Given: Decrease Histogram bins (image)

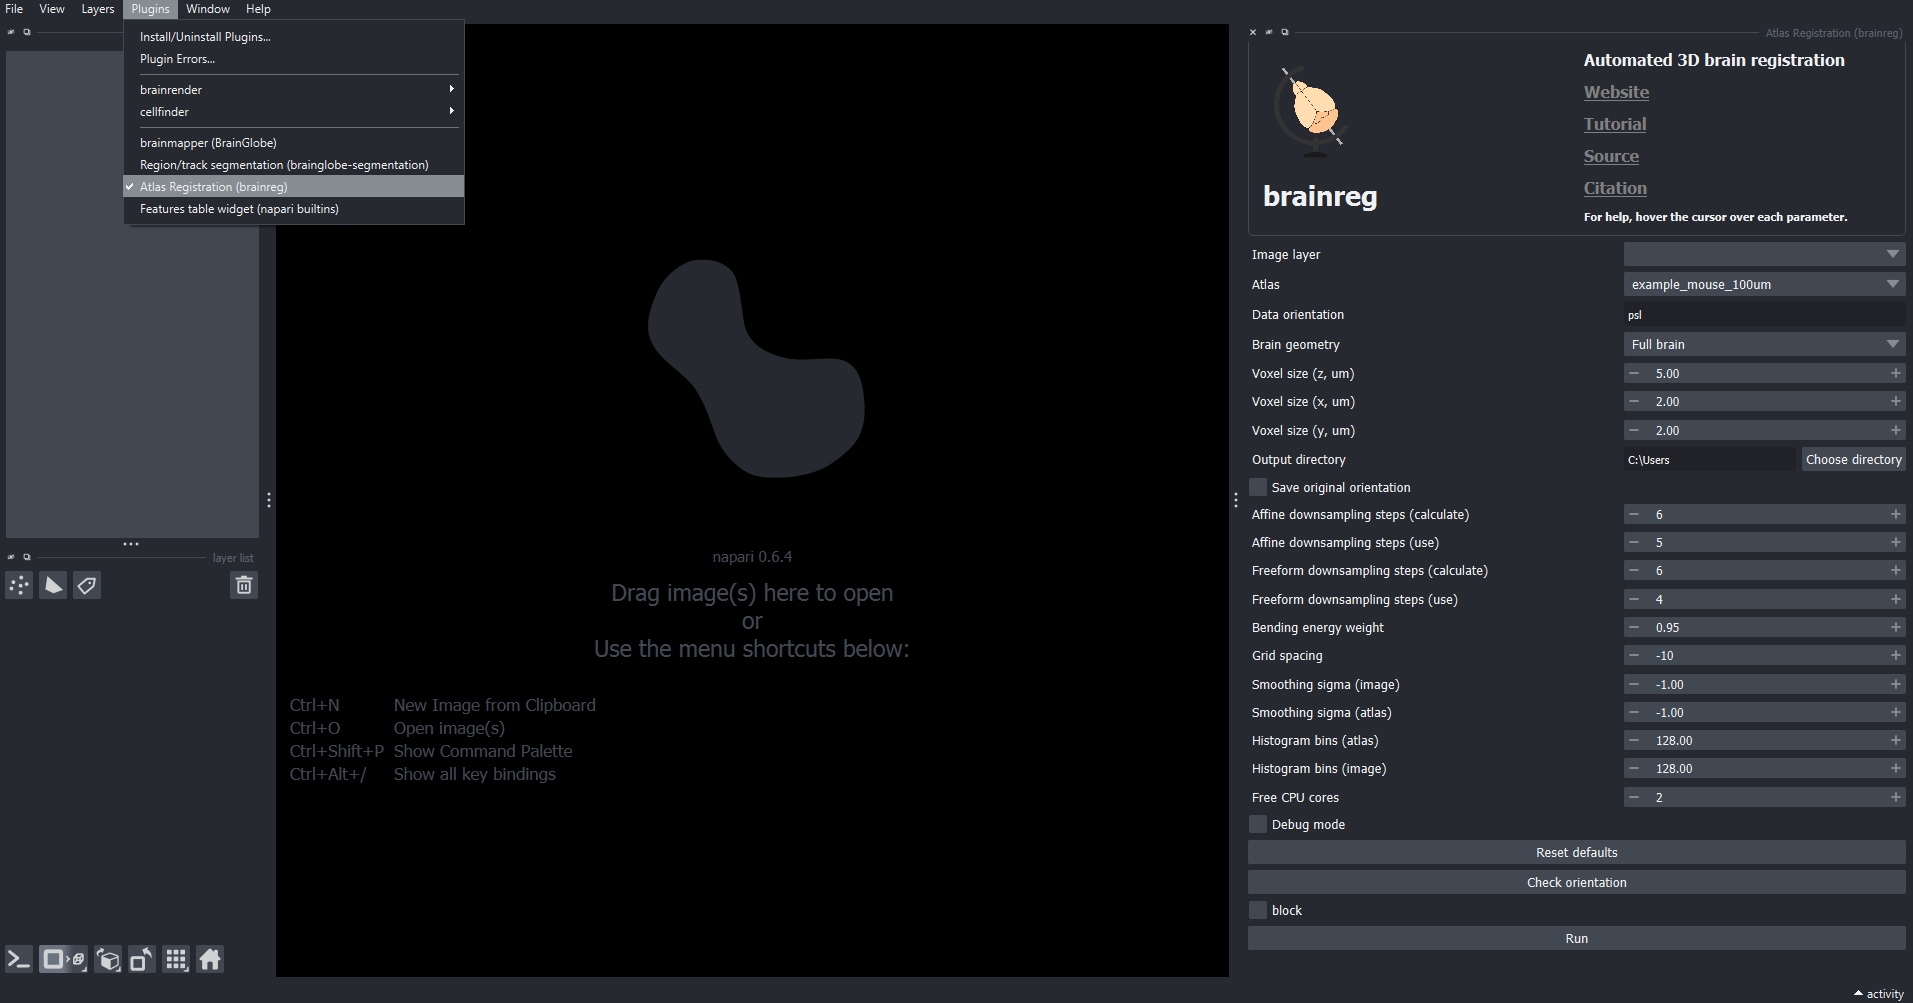Looking at the screenshot, I should pyautogui.click(x=1633, y=768).
